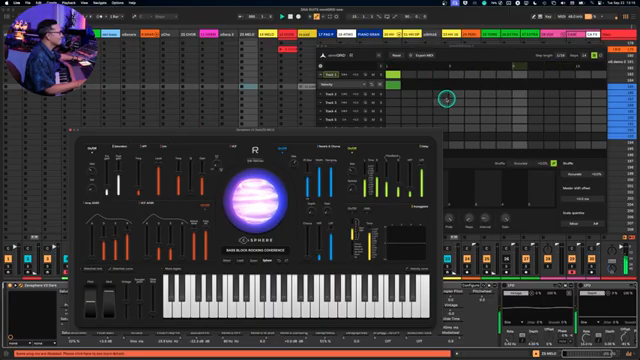Click the Pitch wheel in Zensphere
This screenshot has width=640, height=360.
coord(90,302)
